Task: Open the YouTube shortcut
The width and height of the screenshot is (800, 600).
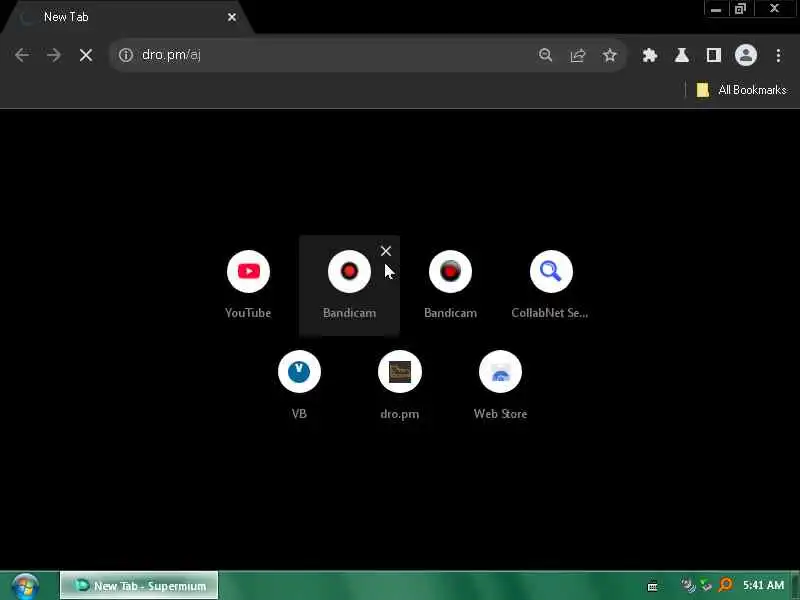Action: point(248,285)
